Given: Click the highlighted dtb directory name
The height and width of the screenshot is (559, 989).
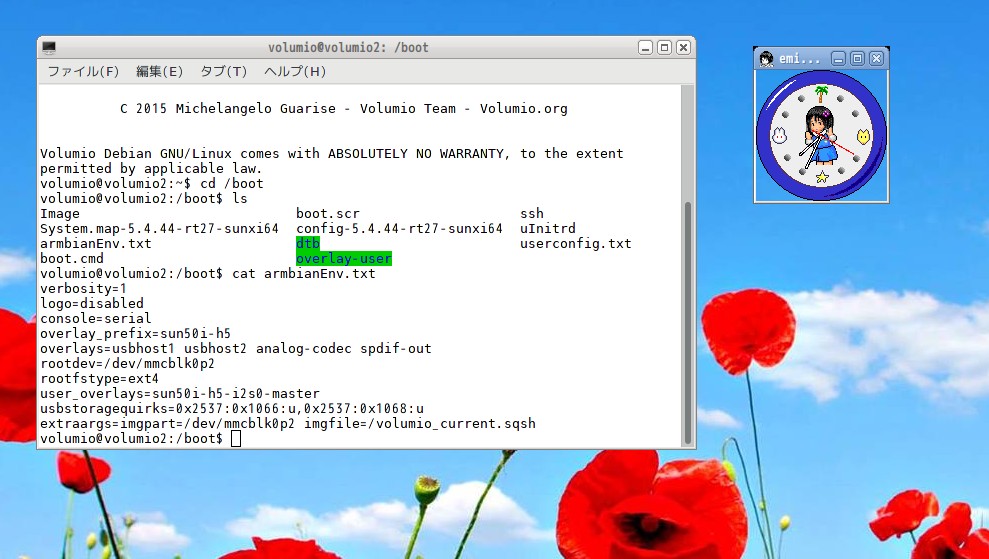Looking at the screenshot, I should click(x=307, y=243).
